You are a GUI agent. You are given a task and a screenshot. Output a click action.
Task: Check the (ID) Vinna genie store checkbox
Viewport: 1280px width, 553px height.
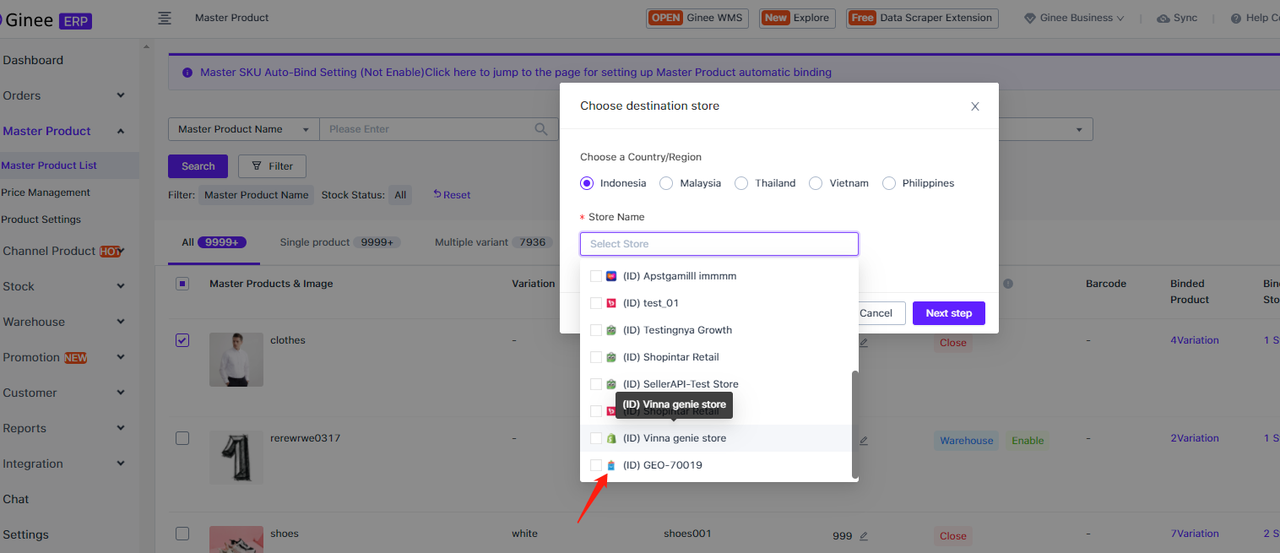[x=596, y=438]
